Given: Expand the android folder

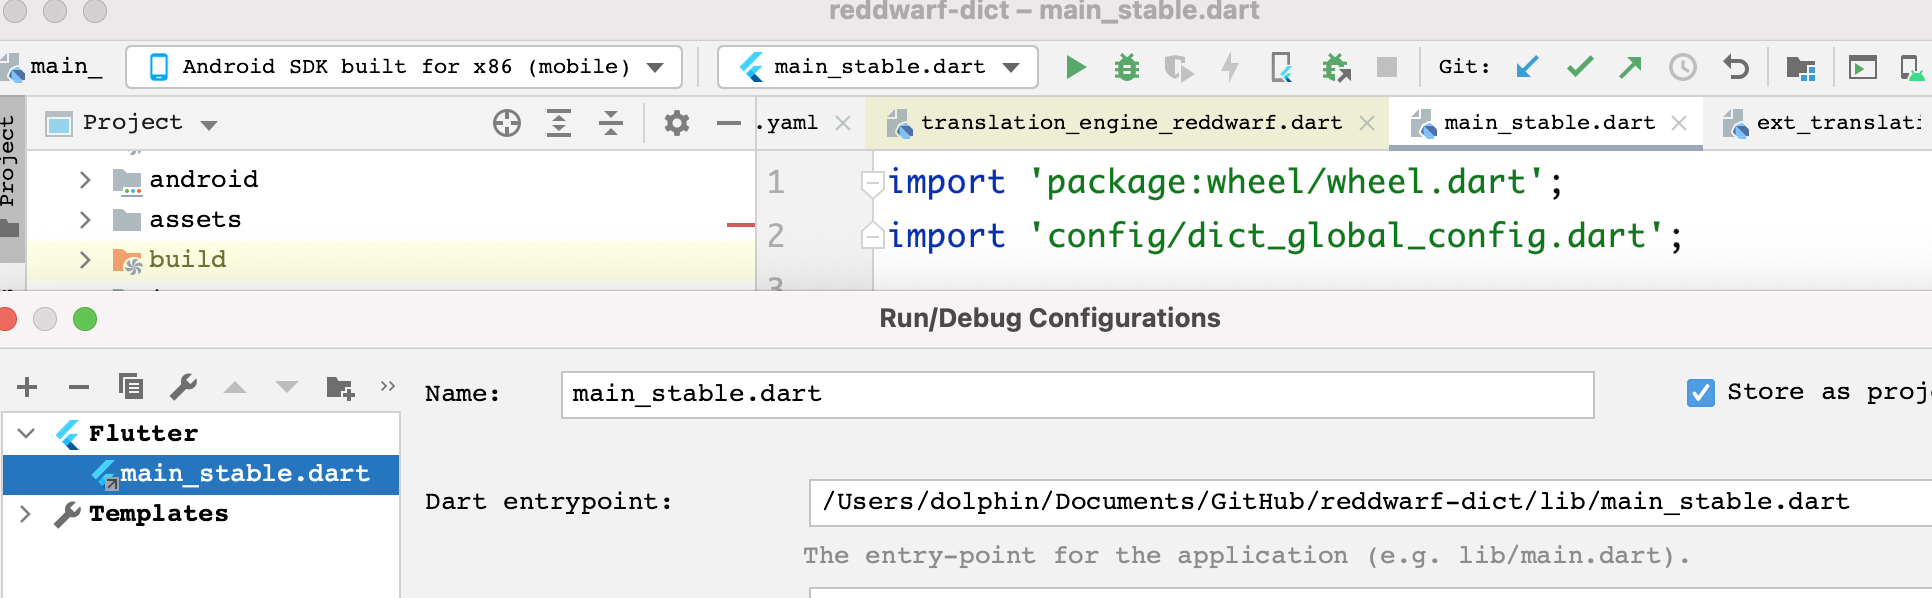Looking at the screenshot, I should 85,180.
